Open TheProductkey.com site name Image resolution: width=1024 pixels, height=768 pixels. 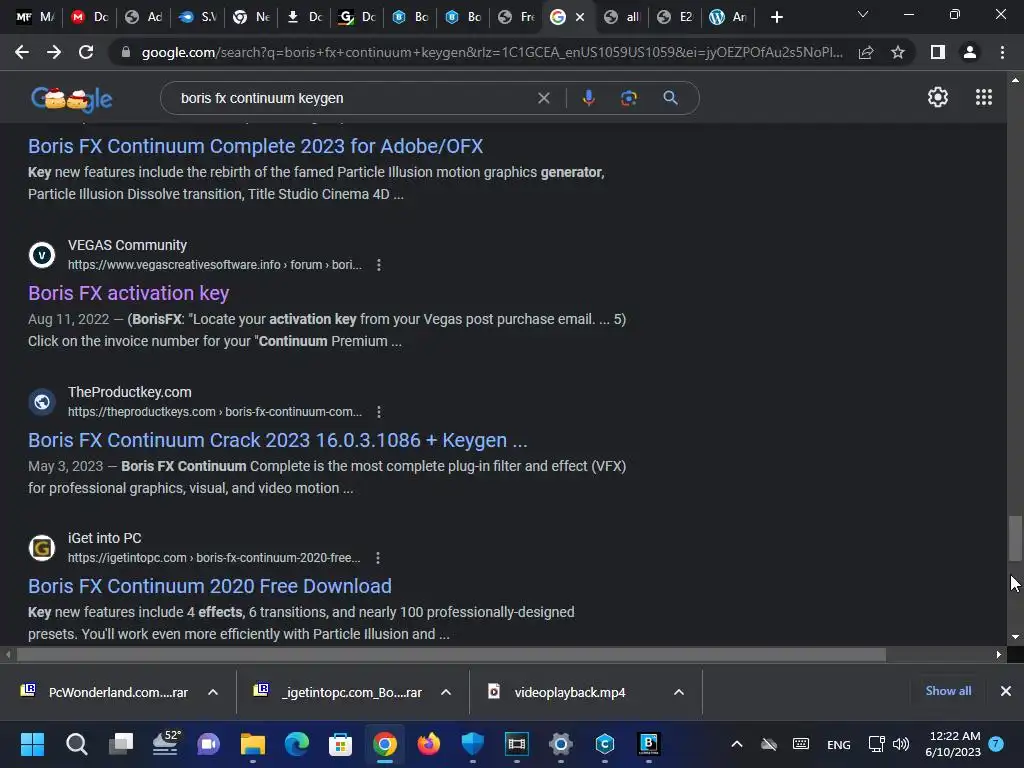(x=129, y=392)
